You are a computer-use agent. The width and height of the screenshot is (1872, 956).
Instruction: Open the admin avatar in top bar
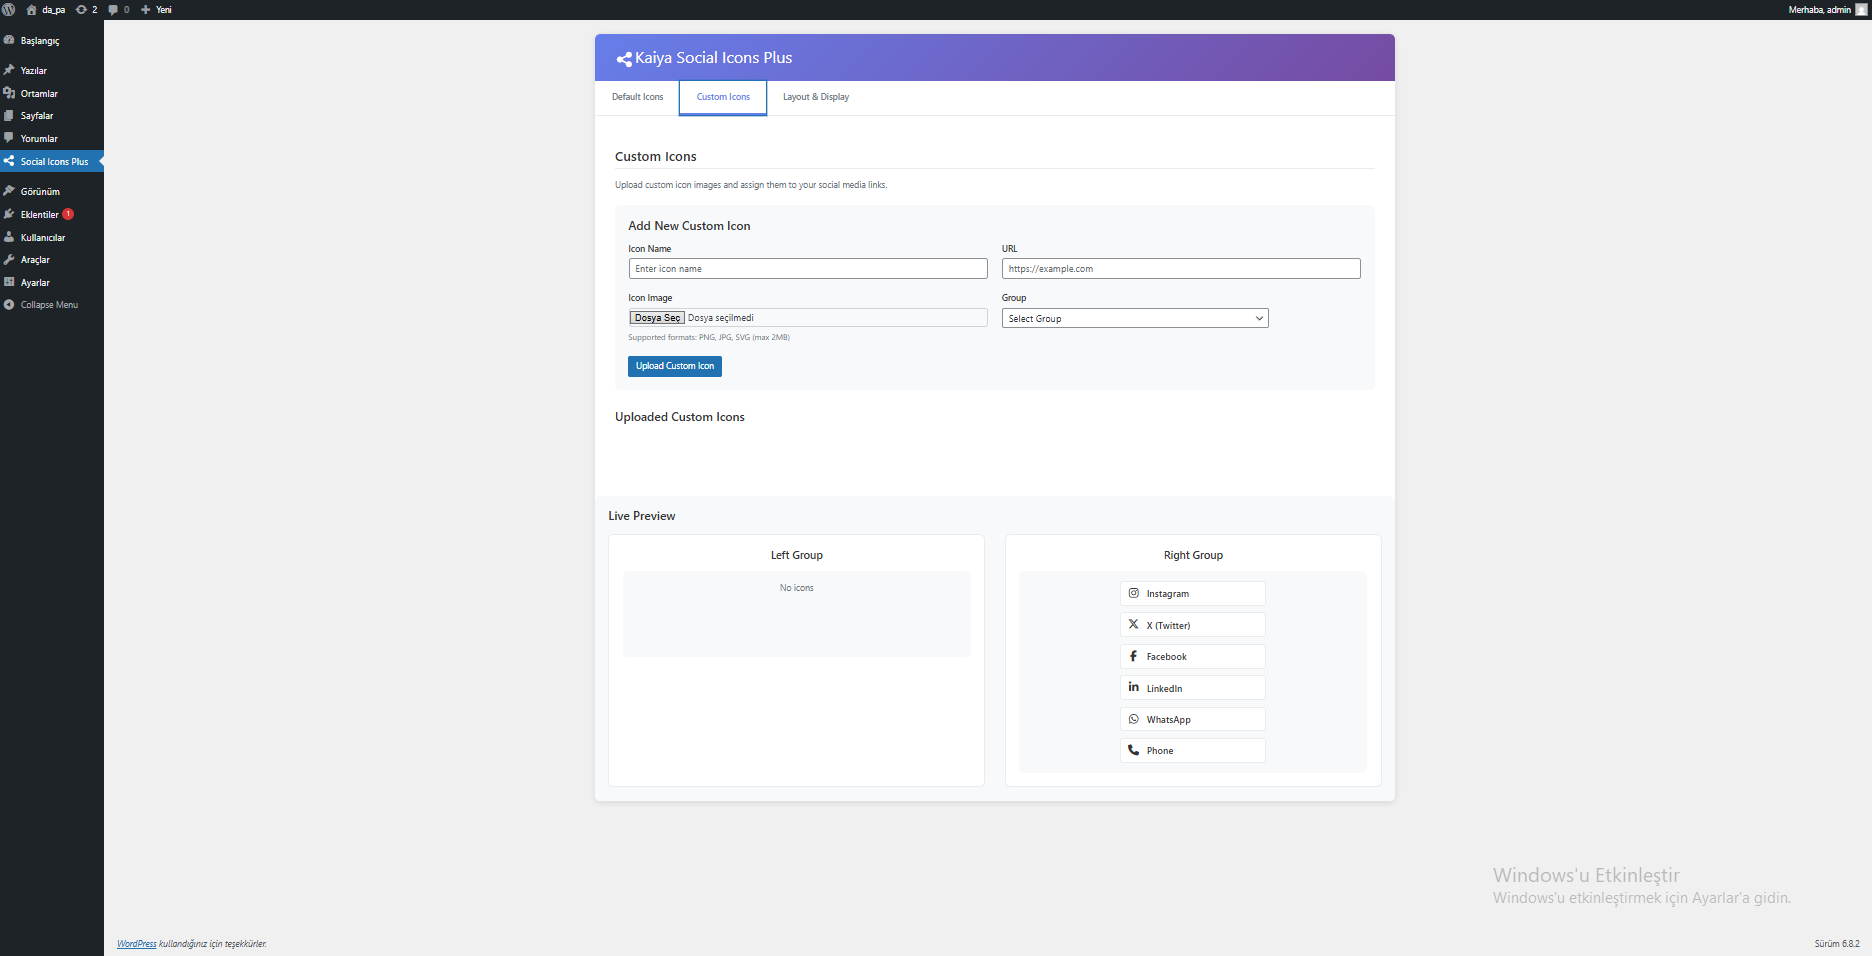click(1861, 9)
